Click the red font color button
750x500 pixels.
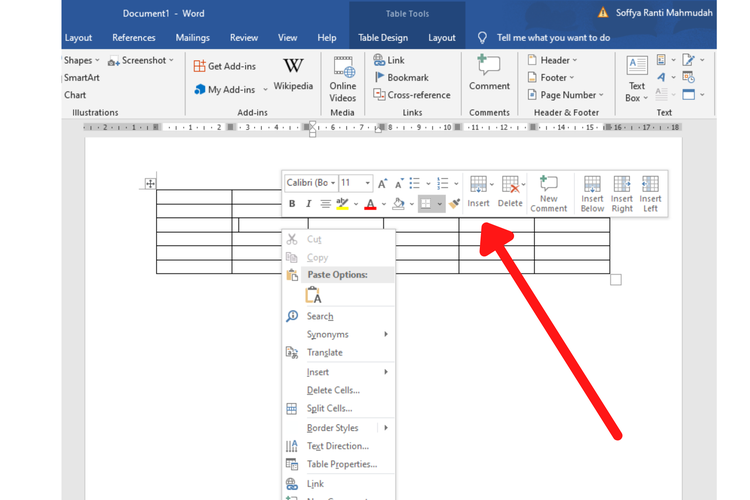(370, 204)
